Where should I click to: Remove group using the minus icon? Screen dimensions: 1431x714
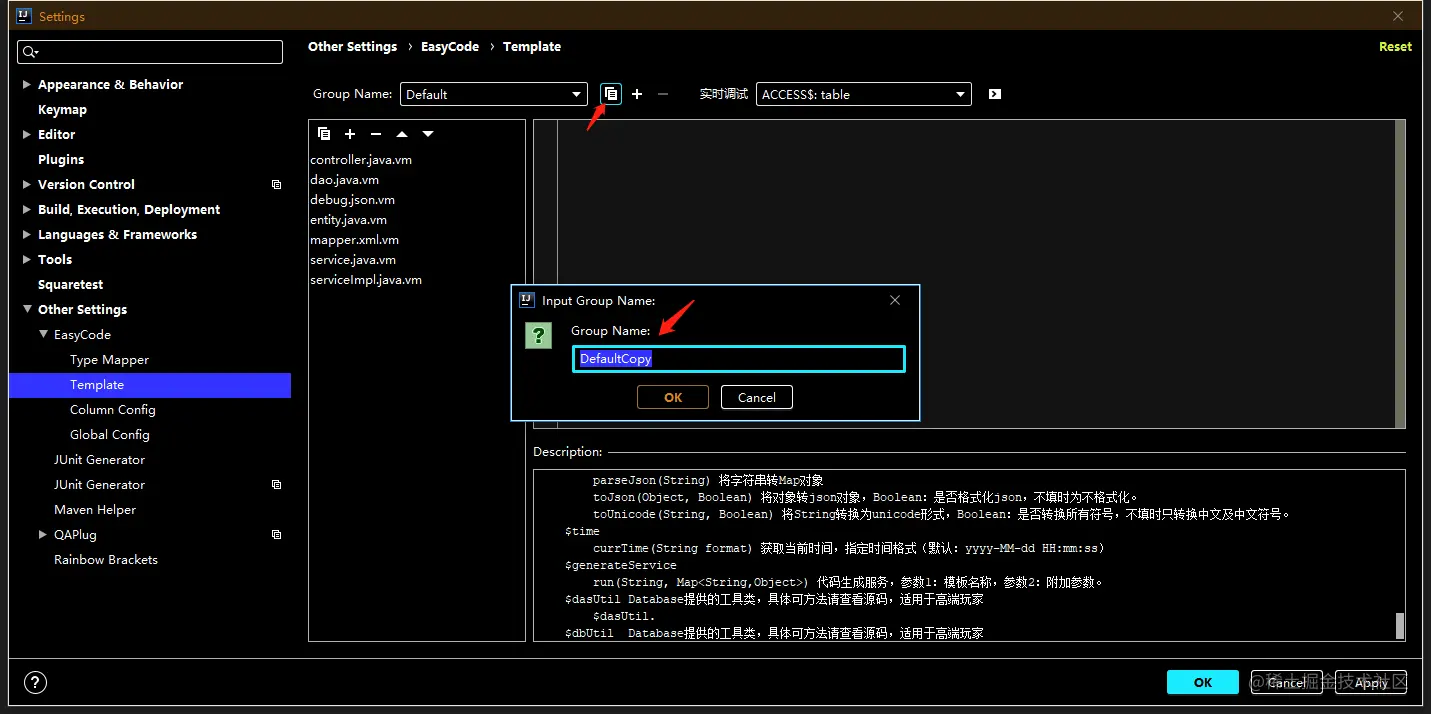click(x=663, y=94)
